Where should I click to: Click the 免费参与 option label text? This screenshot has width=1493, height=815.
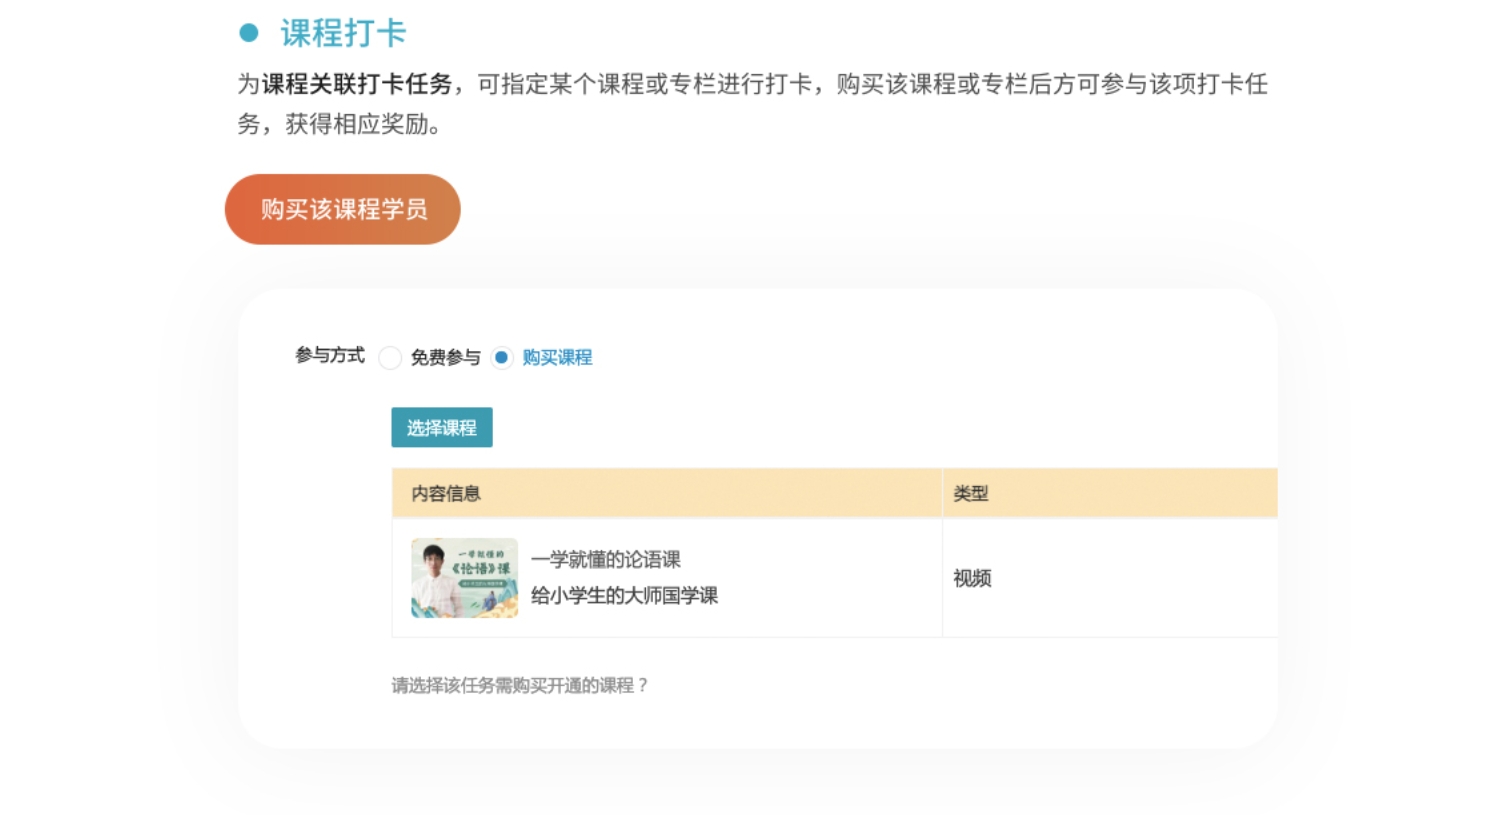pos(445,358)
